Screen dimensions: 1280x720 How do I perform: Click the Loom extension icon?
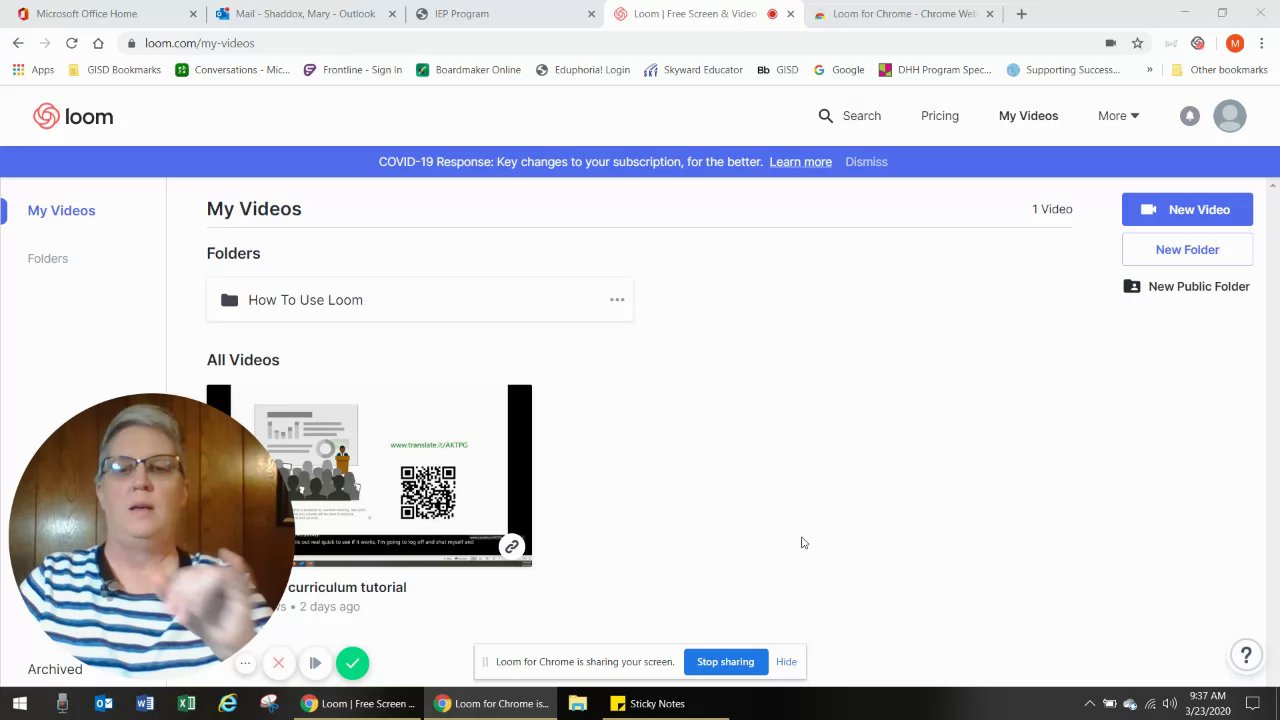pos(1198,43)
